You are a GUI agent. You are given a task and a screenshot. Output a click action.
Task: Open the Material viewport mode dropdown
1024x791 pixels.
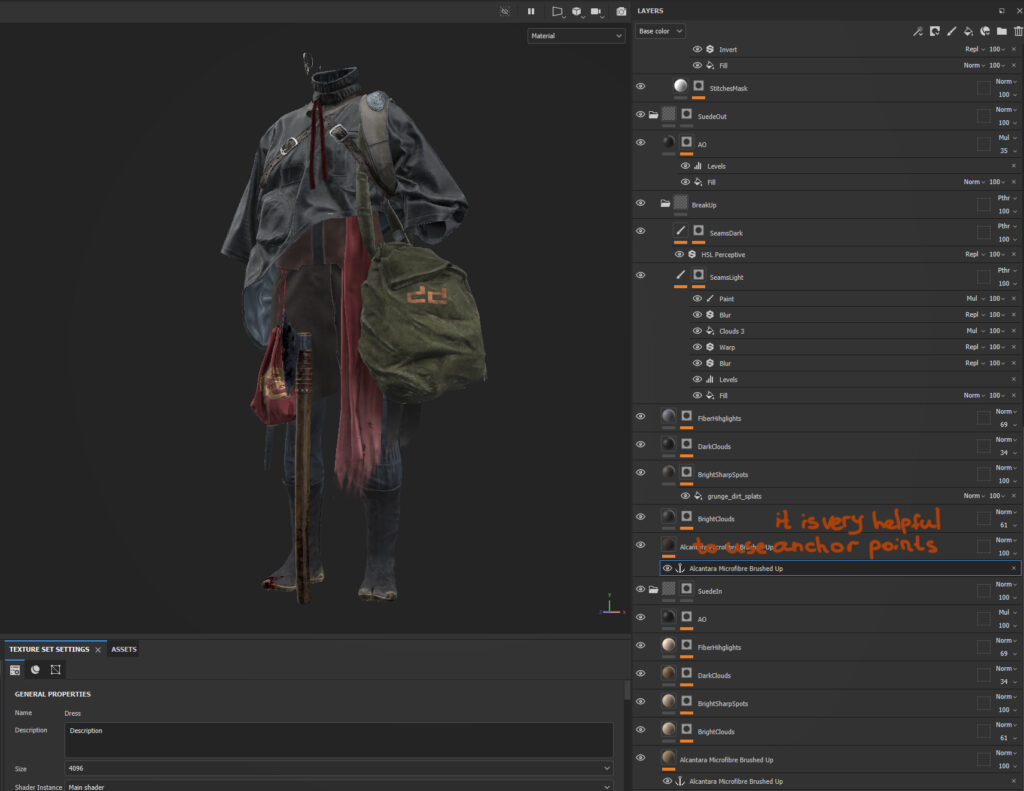pyautogui.click(x=576, y=36)
